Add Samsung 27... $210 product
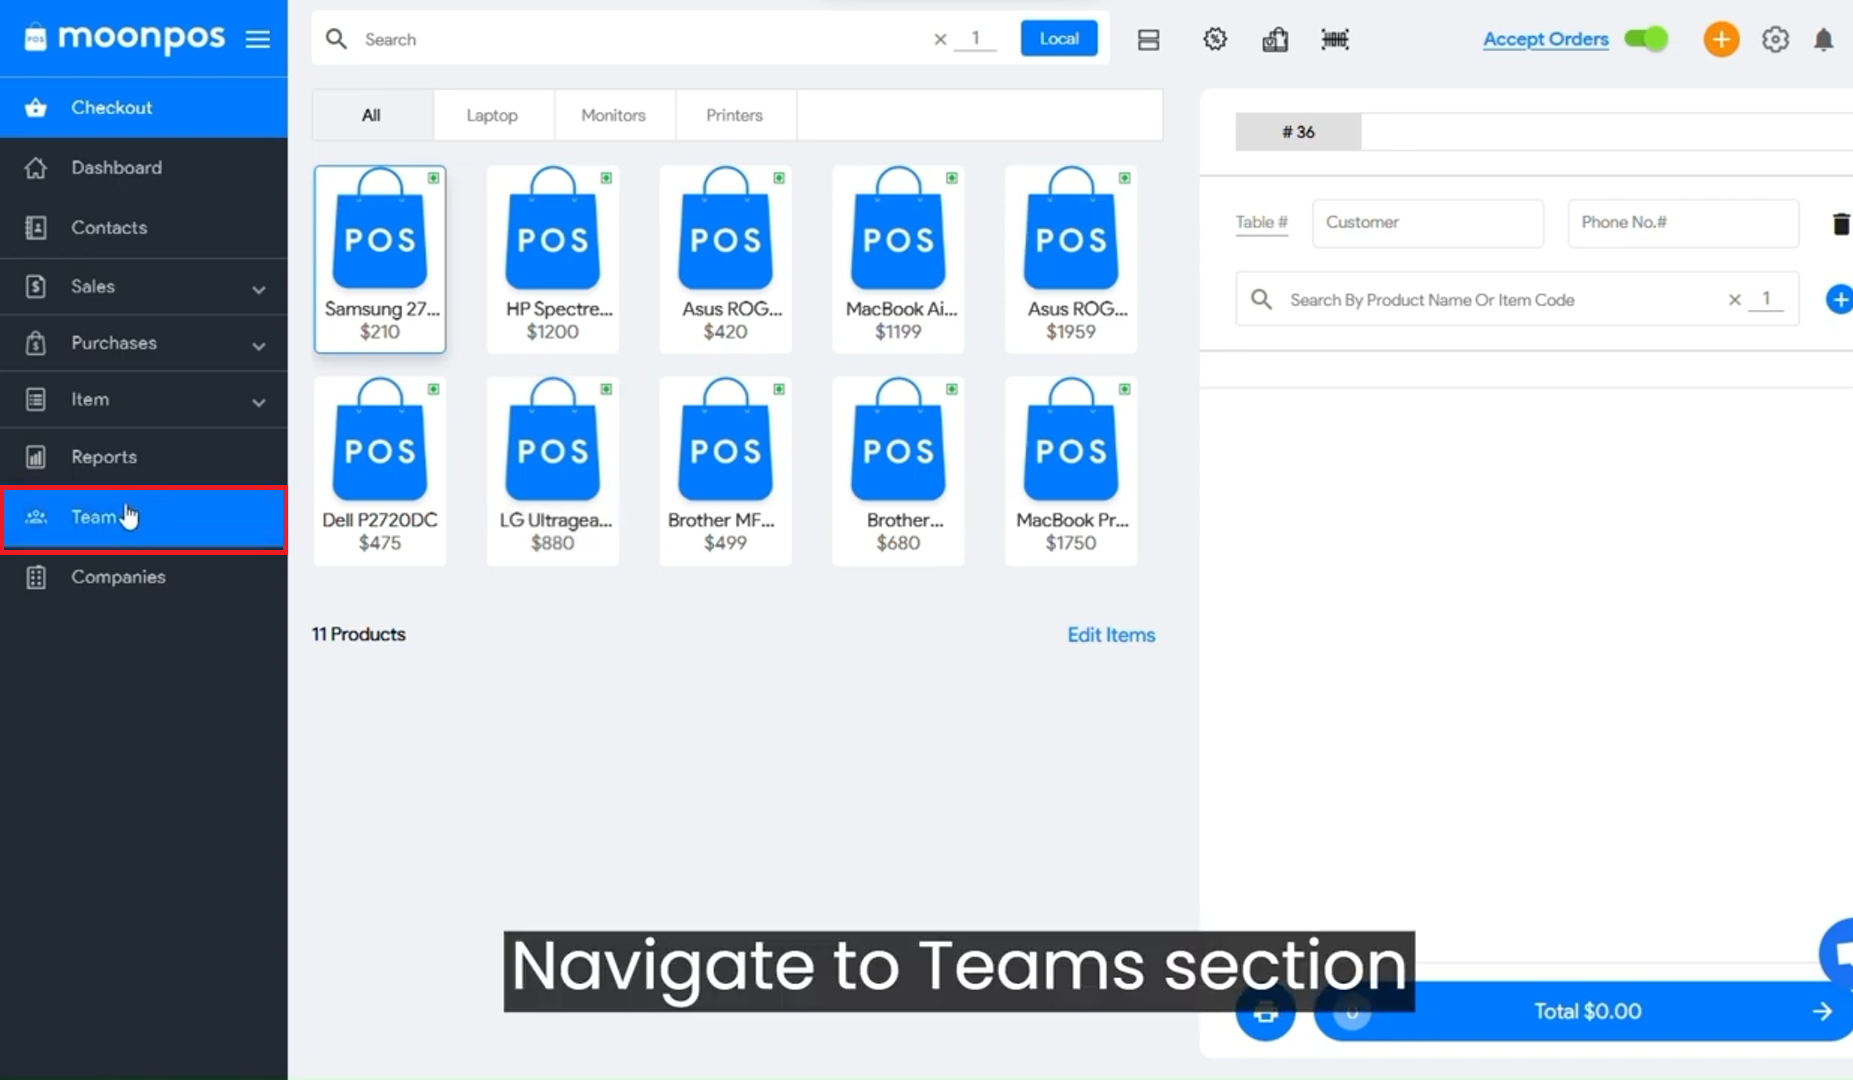 (x=380, y=259)
